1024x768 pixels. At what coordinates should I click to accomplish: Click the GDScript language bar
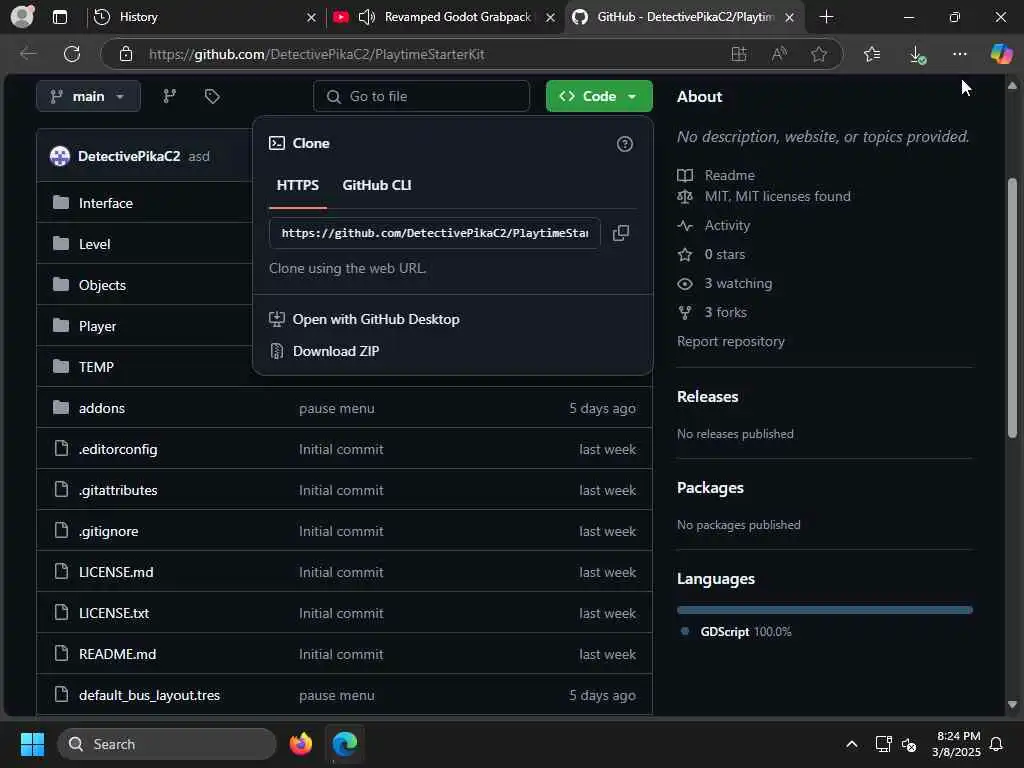(x=825, y=610)
